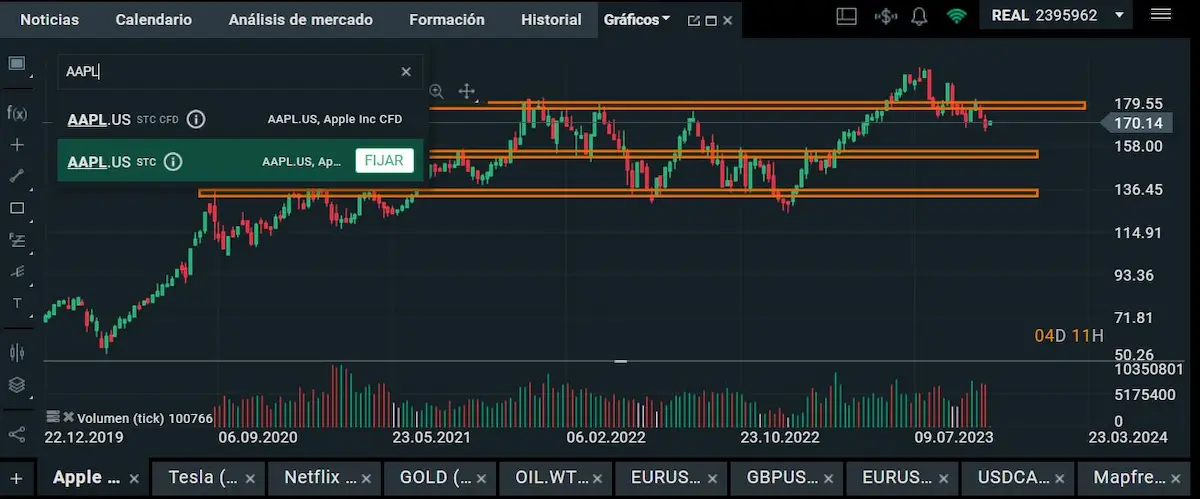Screen dimensions: 1200x499
Task: Click the share chart icon
Action: [17, 434]
